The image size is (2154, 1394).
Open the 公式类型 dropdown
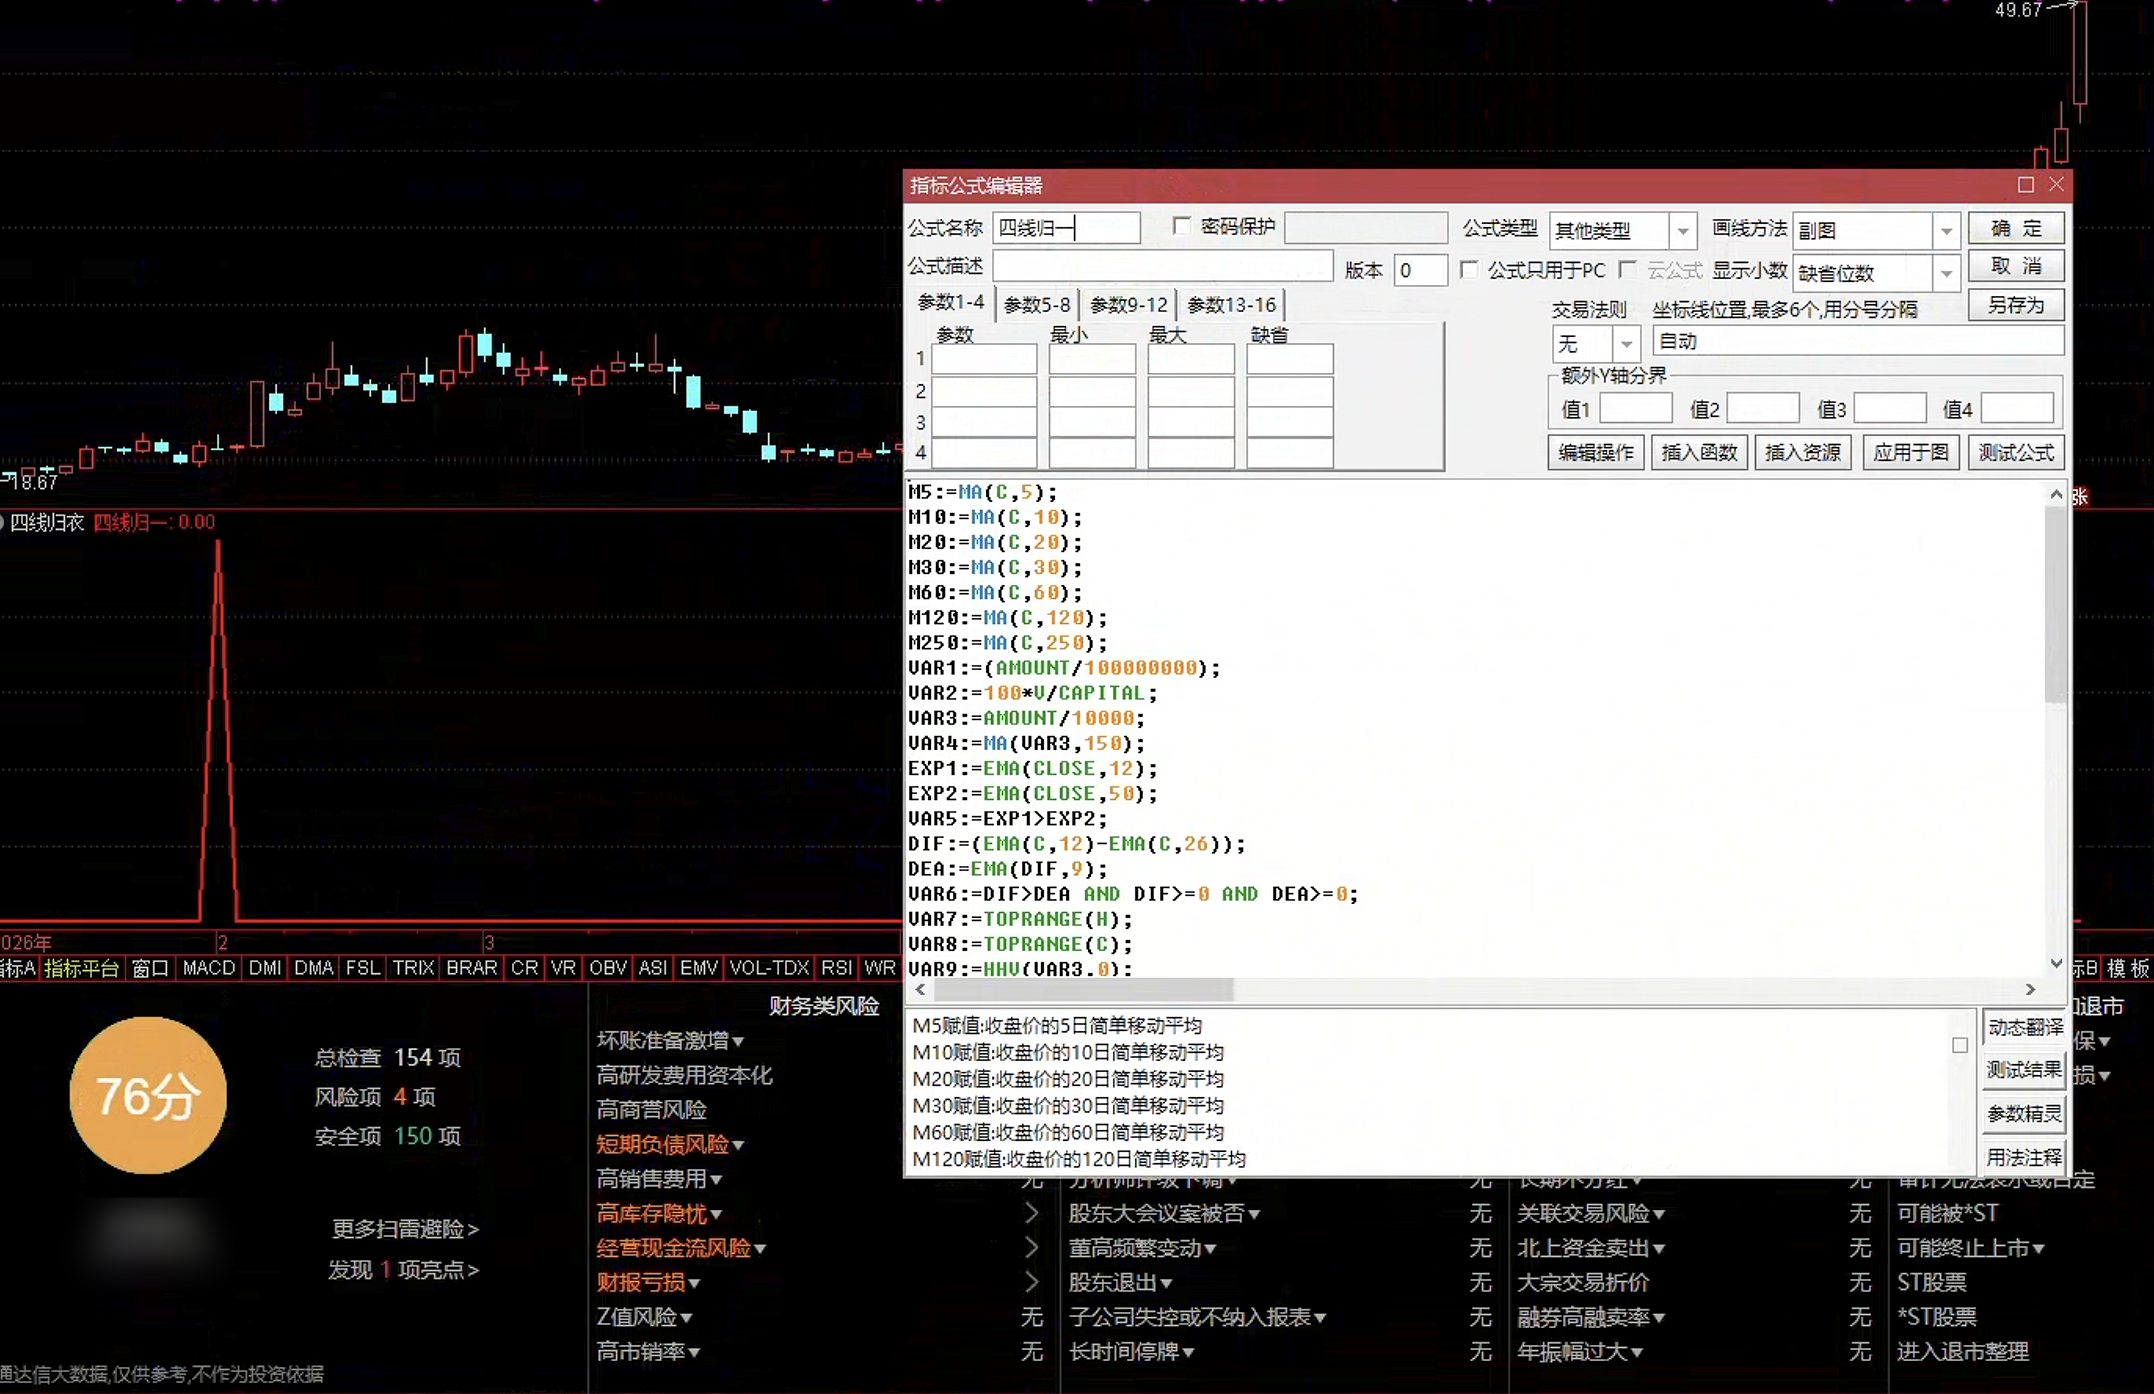(1683, 231)
